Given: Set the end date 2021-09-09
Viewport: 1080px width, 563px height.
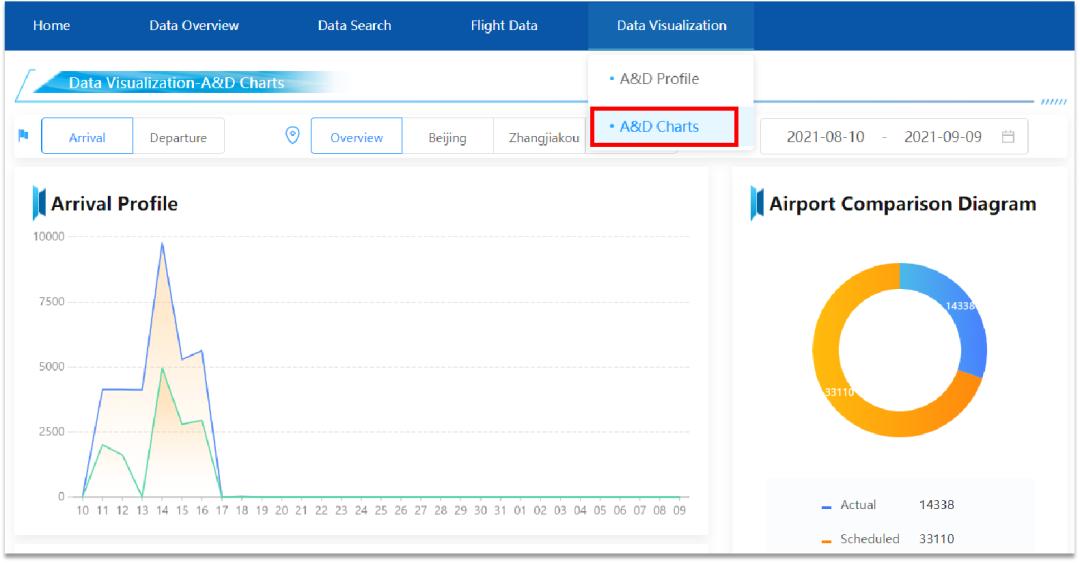Looking at the screenshot, I should click(943, 136).
